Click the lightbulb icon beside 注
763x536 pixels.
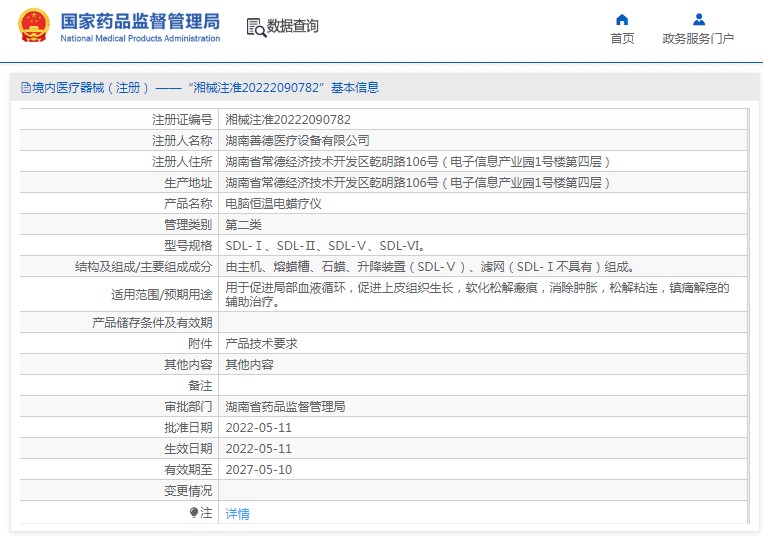point(194,512)
